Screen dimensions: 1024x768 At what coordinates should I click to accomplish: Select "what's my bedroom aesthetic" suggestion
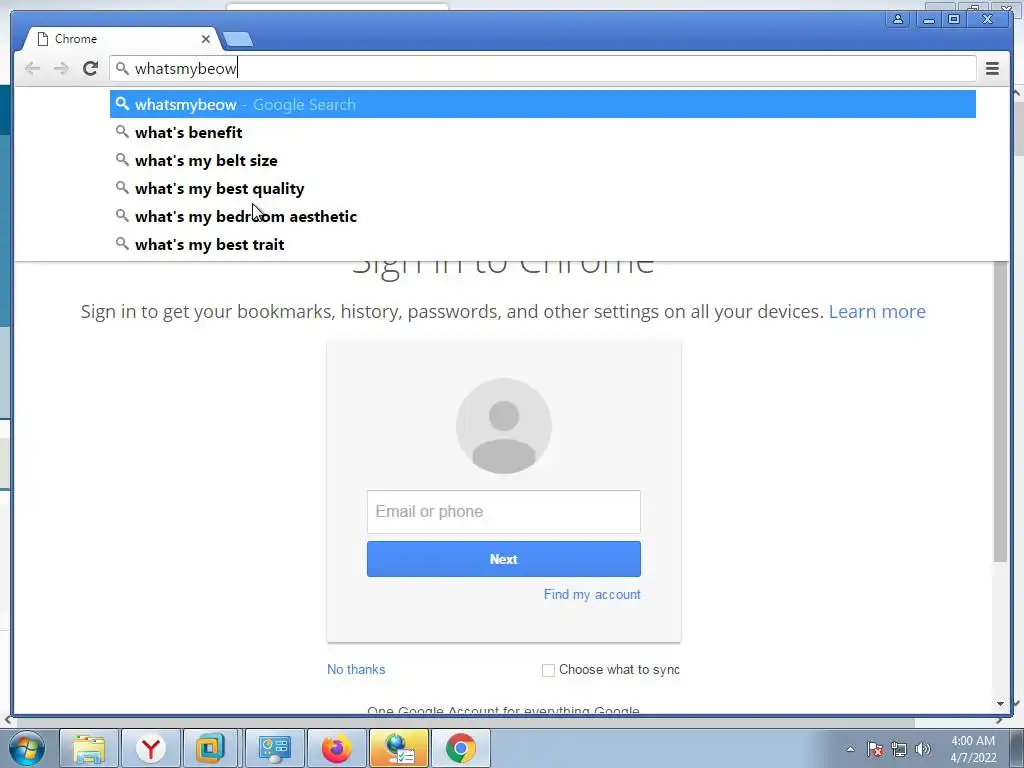tap(542, 217)
